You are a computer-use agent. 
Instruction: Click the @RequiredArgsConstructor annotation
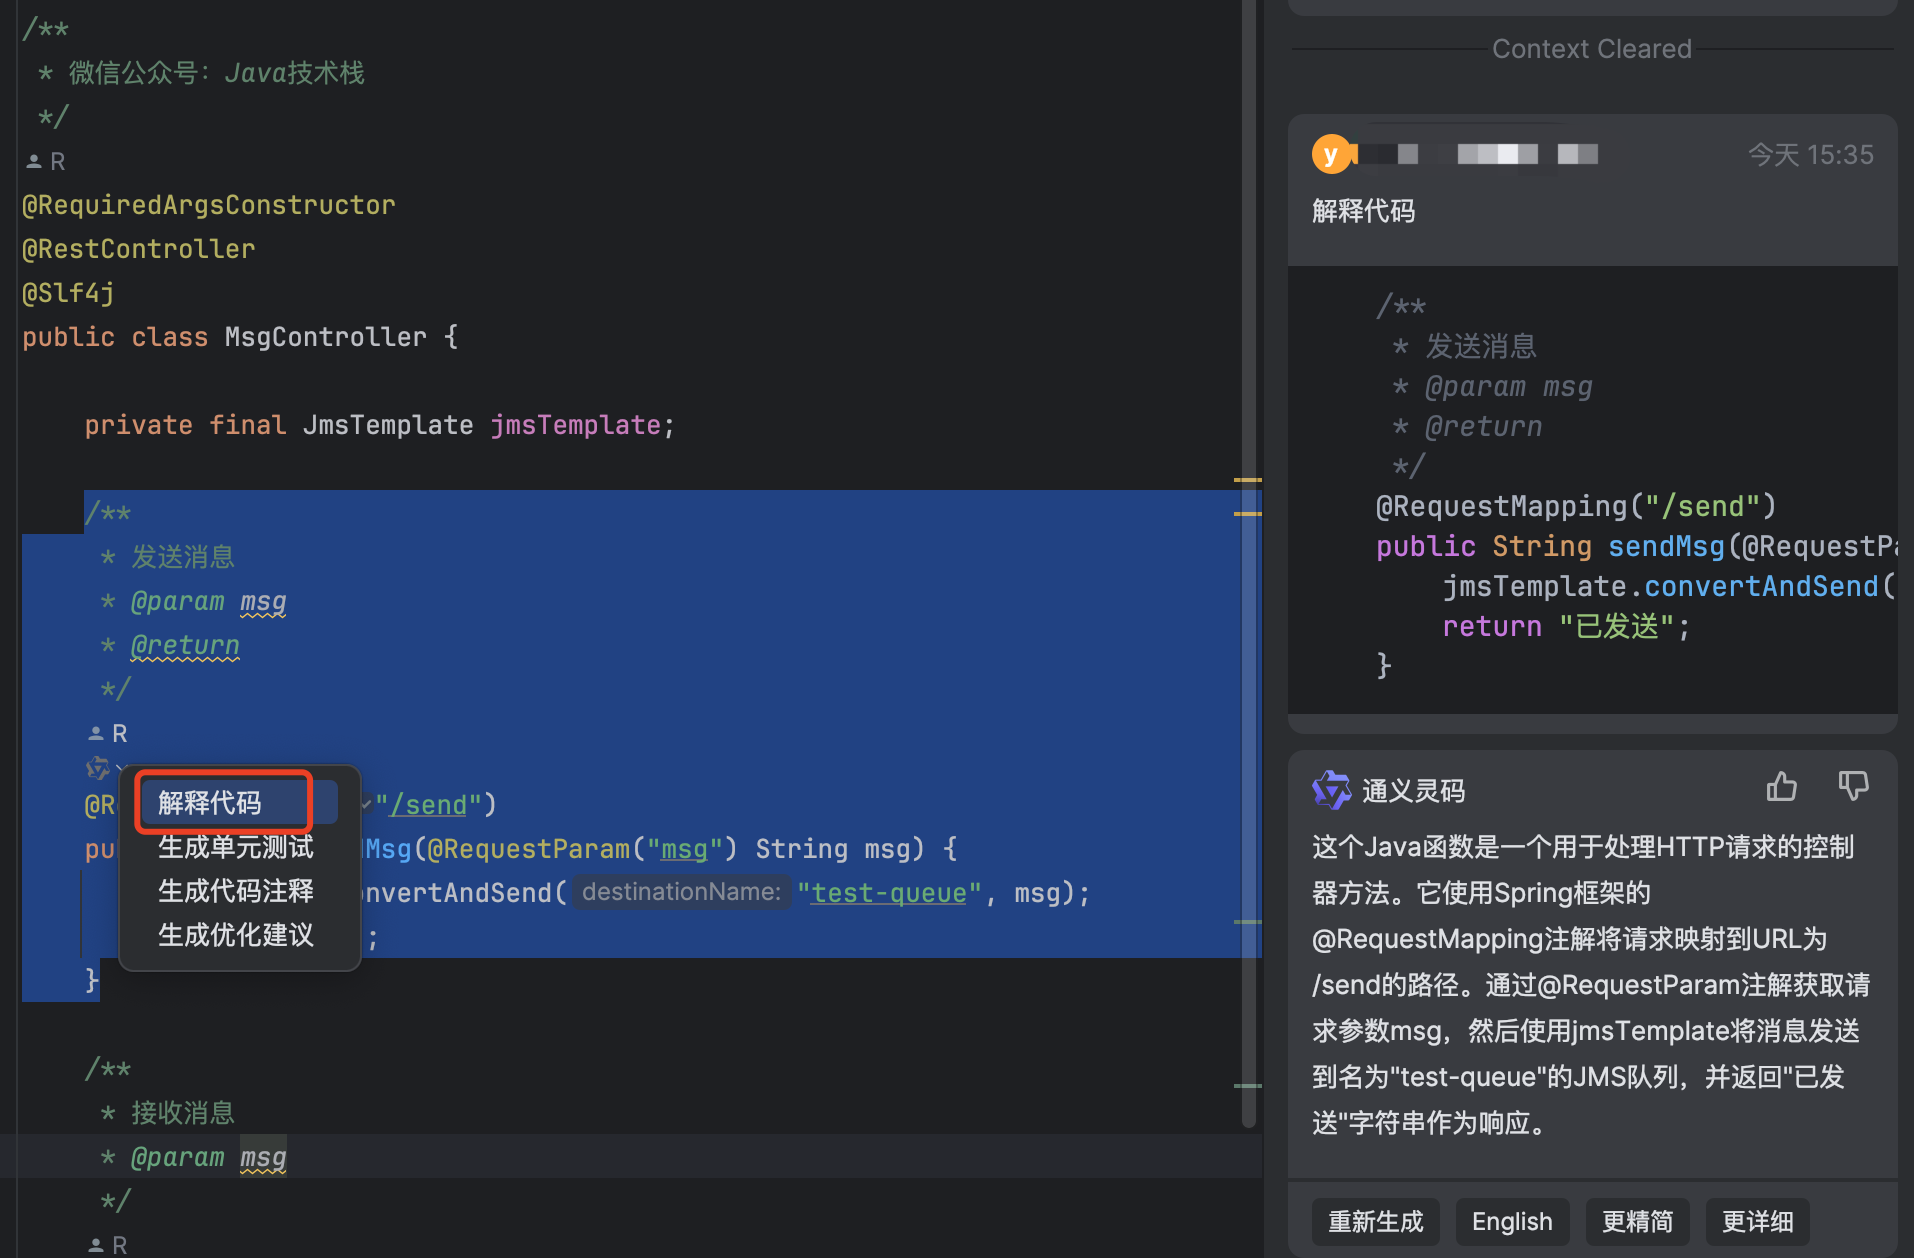point(209,205)
